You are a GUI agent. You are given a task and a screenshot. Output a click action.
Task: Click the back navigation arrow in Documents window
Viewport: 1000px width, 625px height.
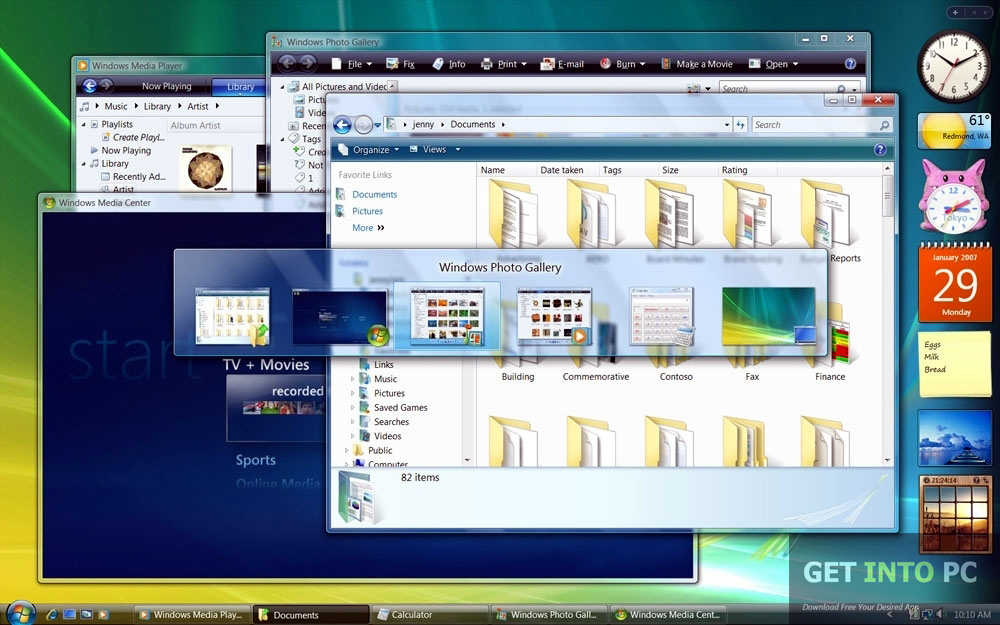coord(342,124)
